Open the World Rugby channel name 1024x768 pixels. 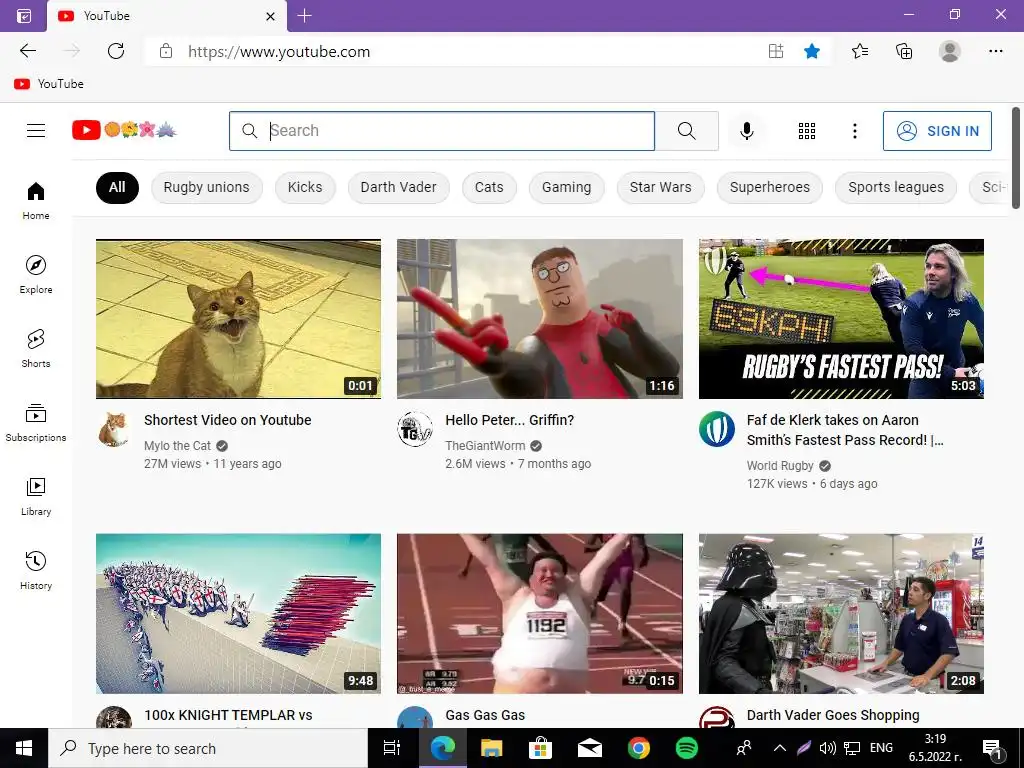(x=780, y=466)
